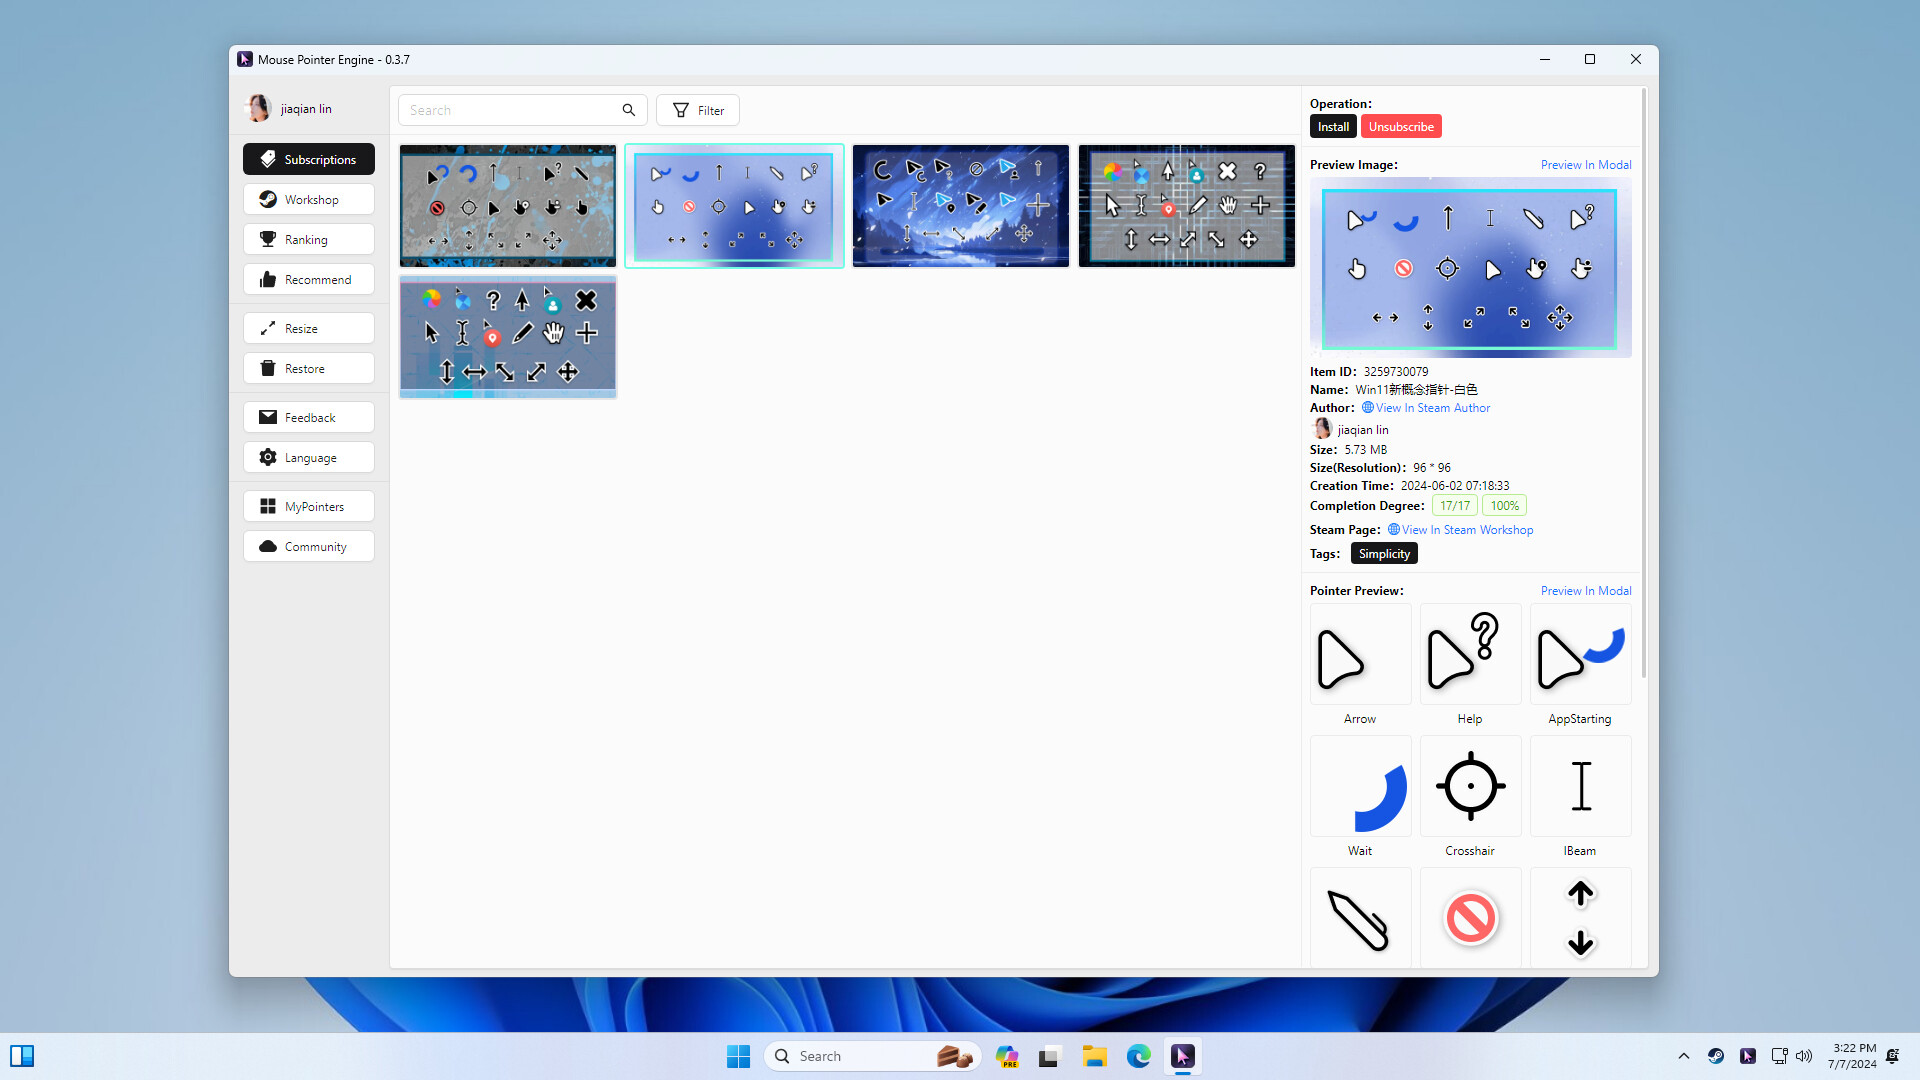Screen dimensions: 1920x1080
Task: Open Preview In Modal for the preview image
Action: click(x=1586, y=164)
